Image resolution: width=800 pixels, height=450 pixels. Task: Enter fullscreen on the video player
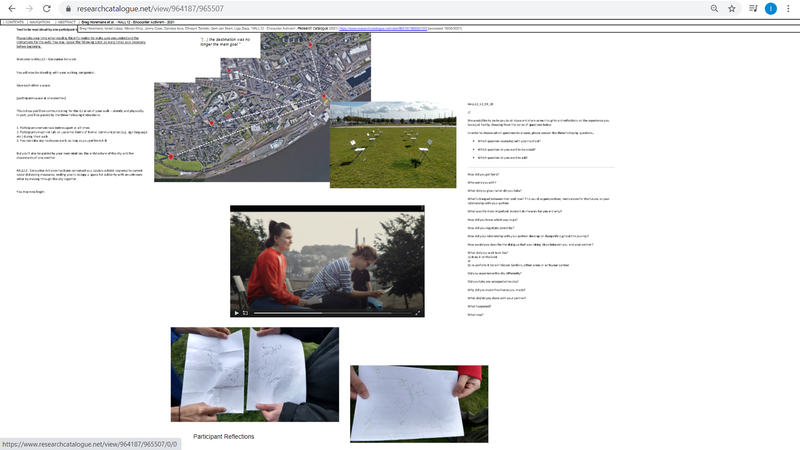pyautogui.click(x=417, y=312)
